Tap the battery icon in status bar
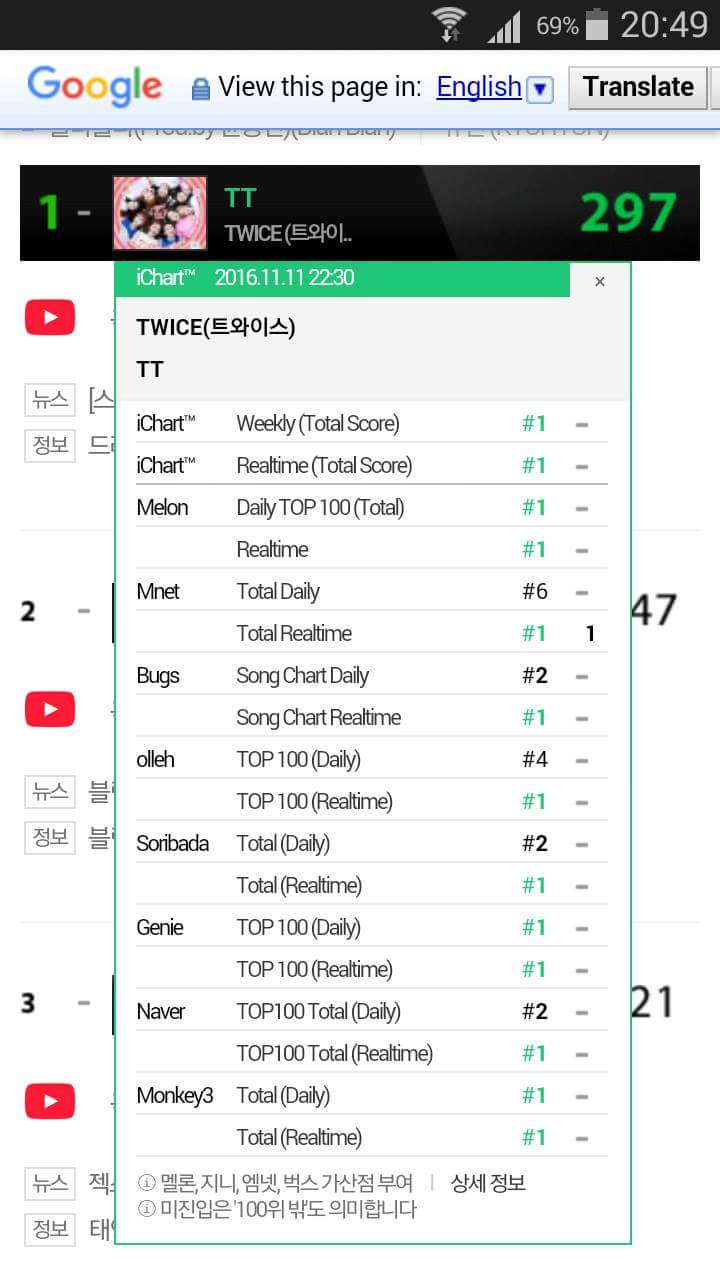 597,24
